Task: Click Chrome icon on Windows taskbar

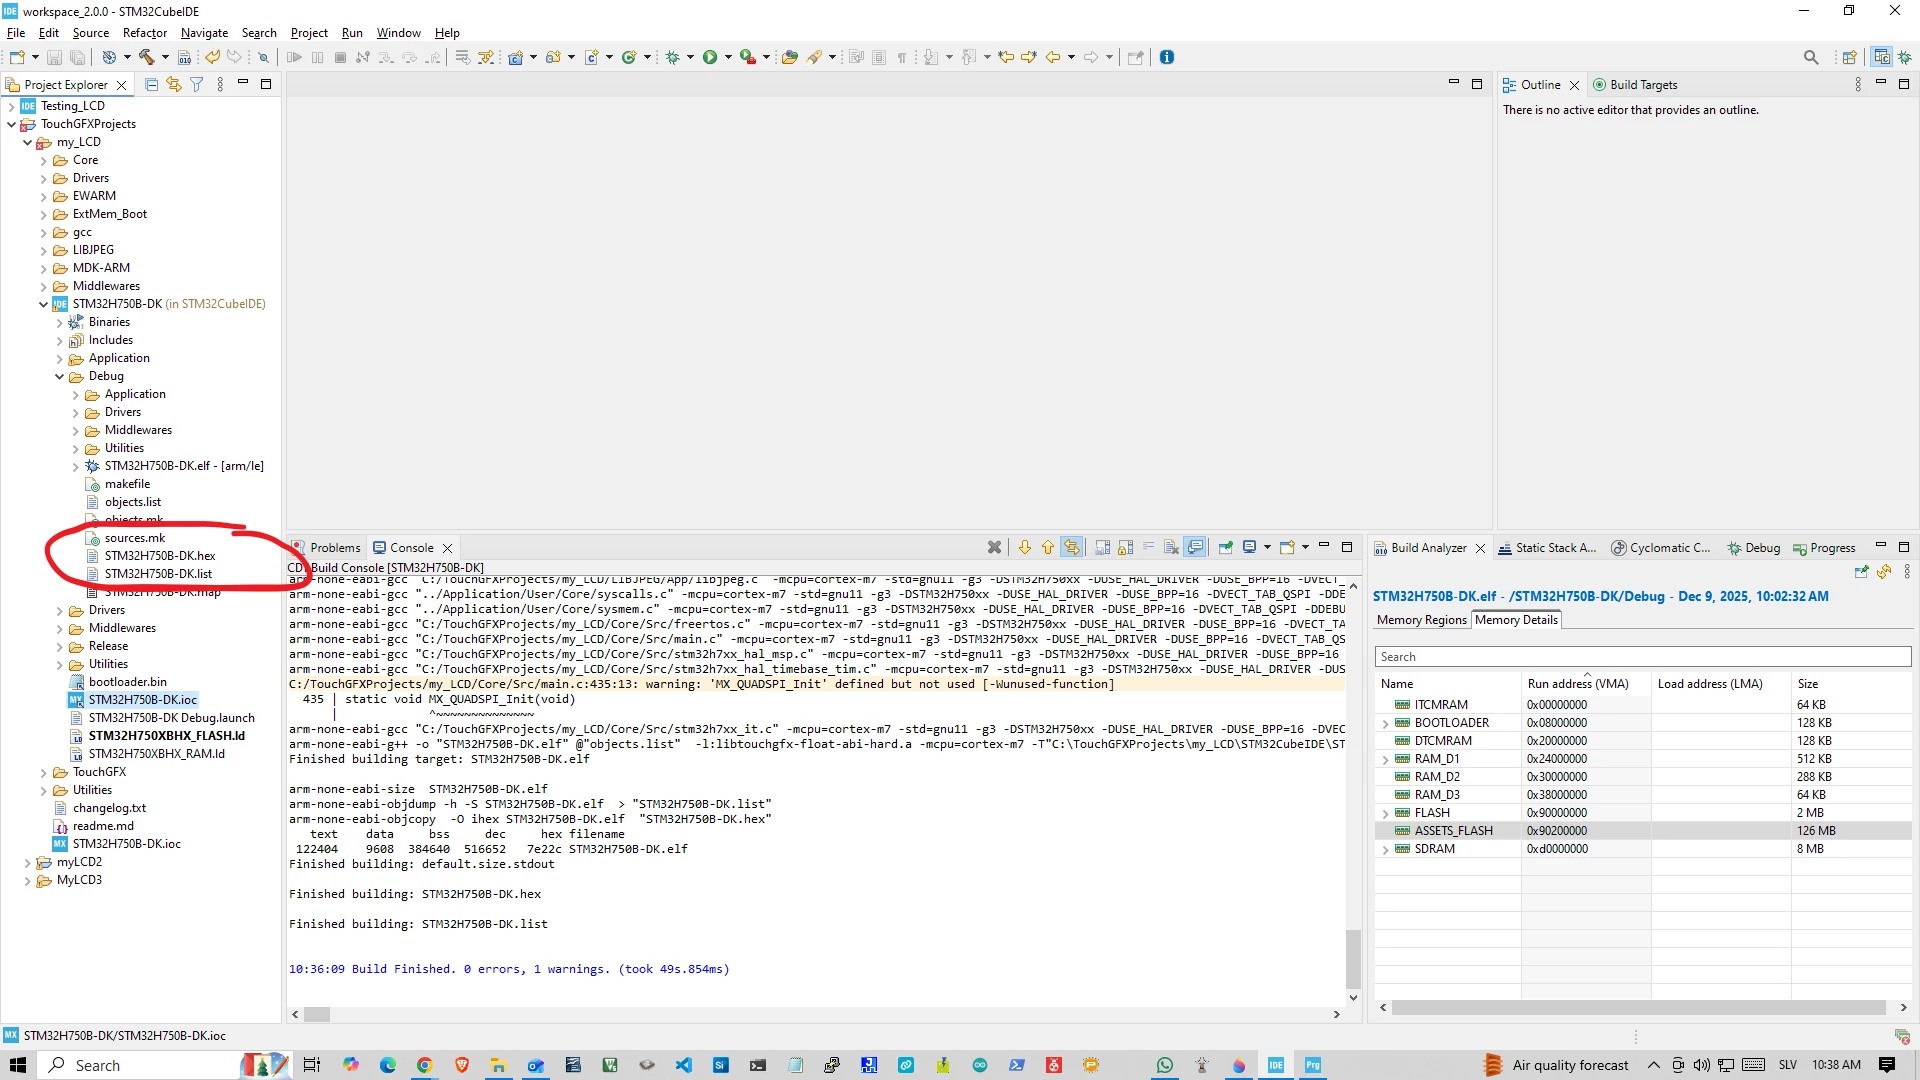Action: [424, 1065]
